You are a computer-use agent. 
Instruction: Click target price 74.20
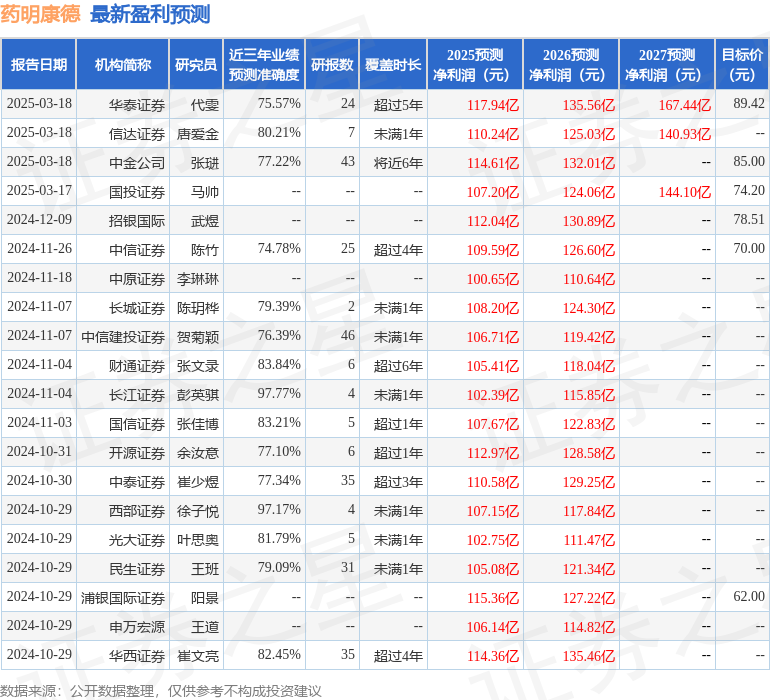[749, 190]
